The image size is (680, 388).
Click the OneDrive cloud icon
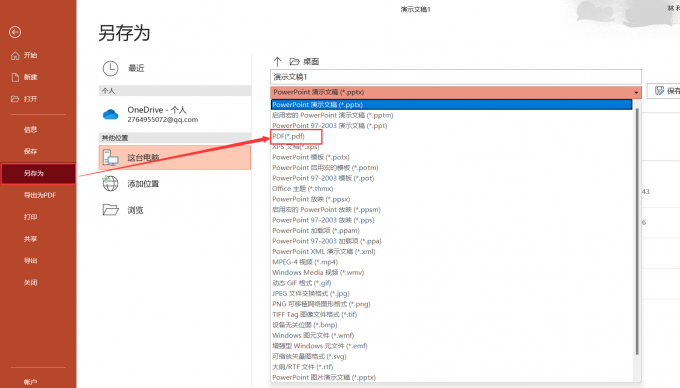click(110, 114)
